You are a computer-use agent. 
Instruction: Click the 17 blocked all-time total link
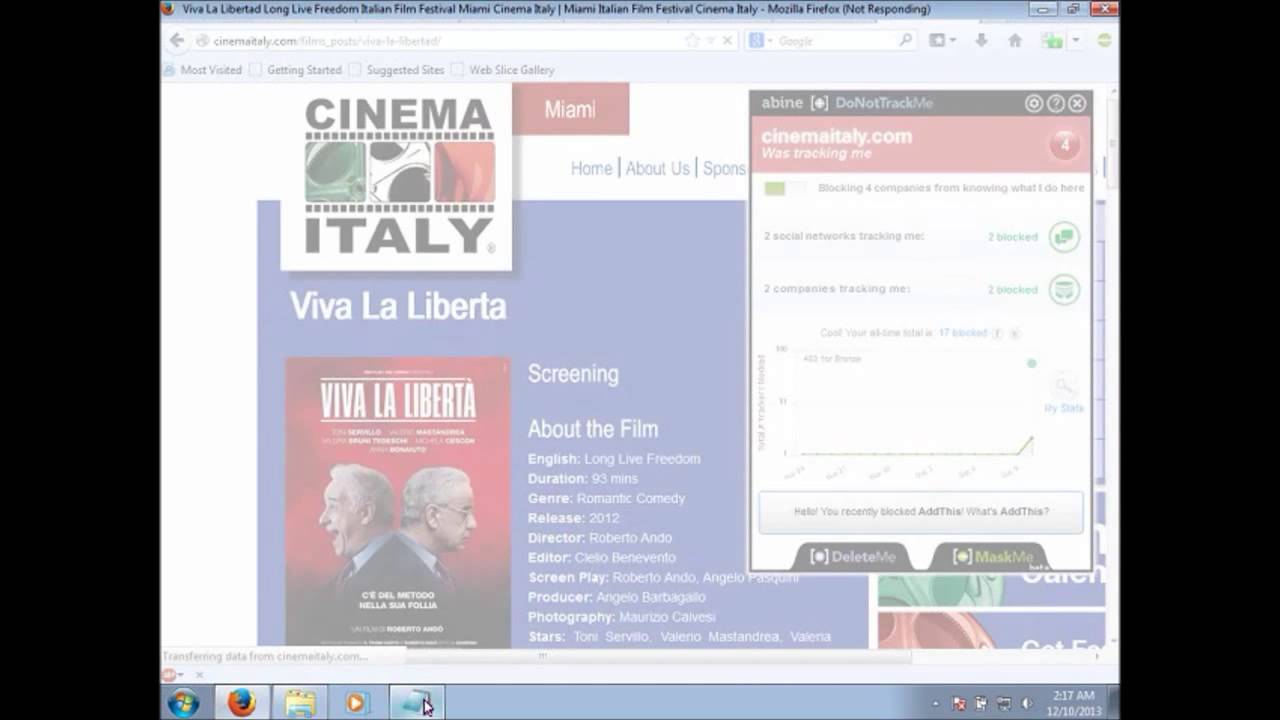click(962, 333)
